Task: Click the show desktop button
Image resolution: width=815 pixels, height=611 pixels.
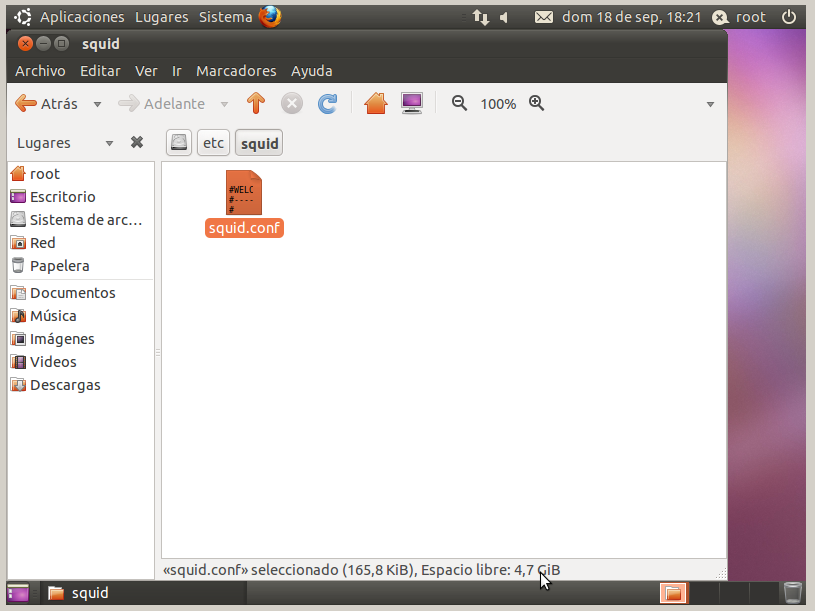Action: (x=18, y=593)
